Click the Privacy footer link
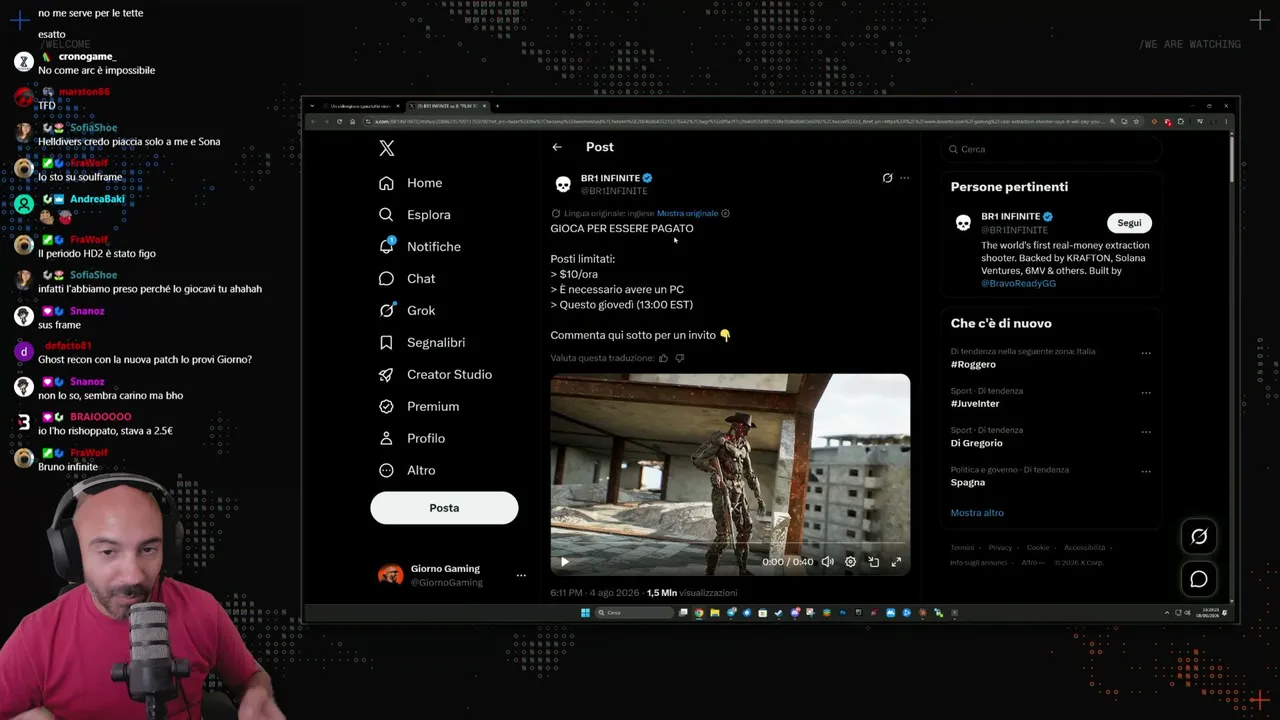1280x720 pixels. pyautogui.click(x=1000, y=548)
